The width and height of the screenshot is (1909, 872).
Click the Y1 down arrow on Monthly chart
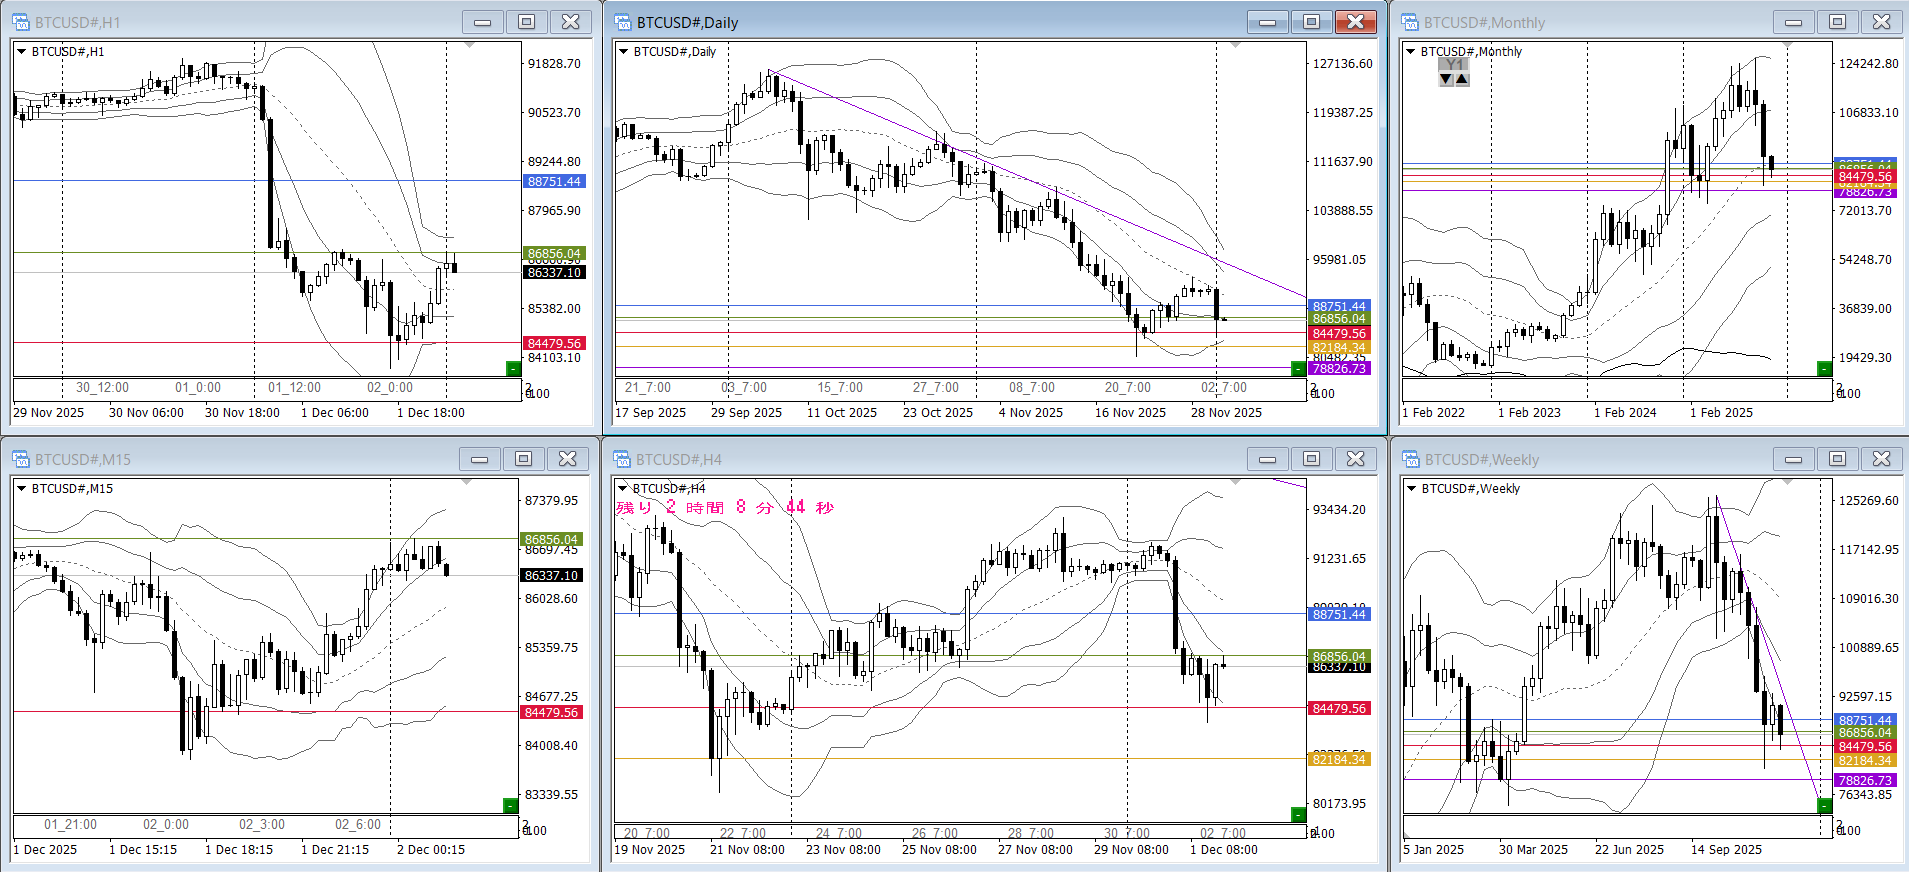point(1446,79)
